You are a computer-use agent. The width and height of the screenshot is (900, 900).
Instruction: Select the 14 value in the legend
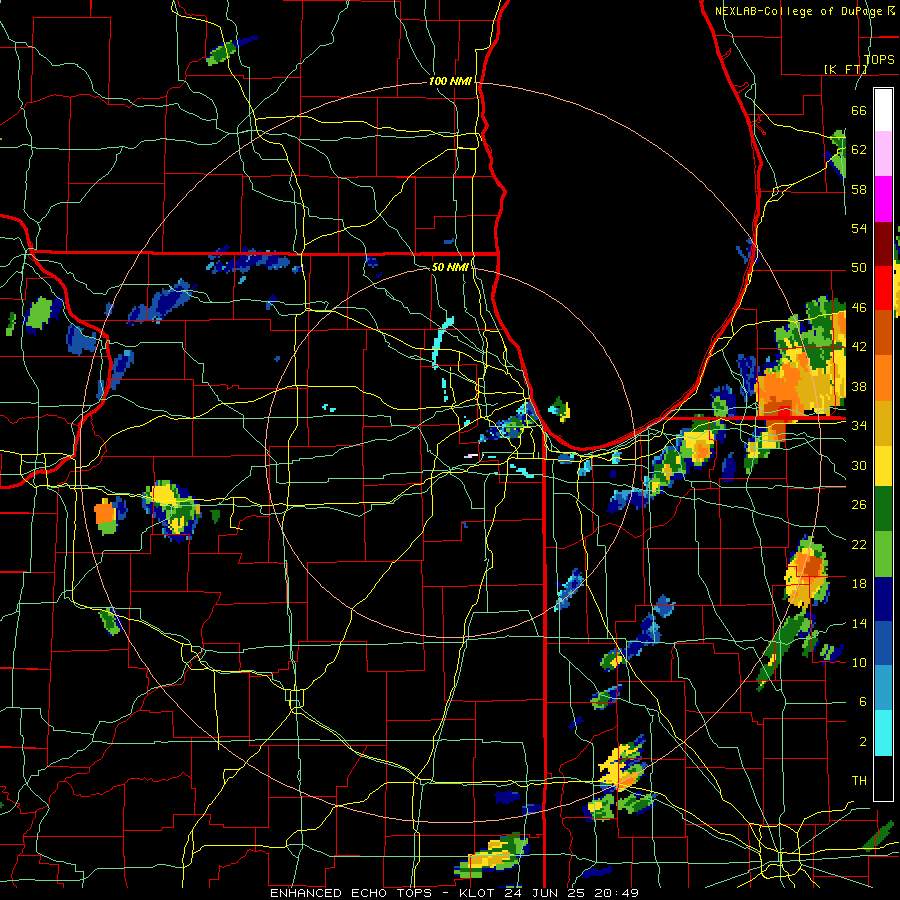(x=859, y=623)
